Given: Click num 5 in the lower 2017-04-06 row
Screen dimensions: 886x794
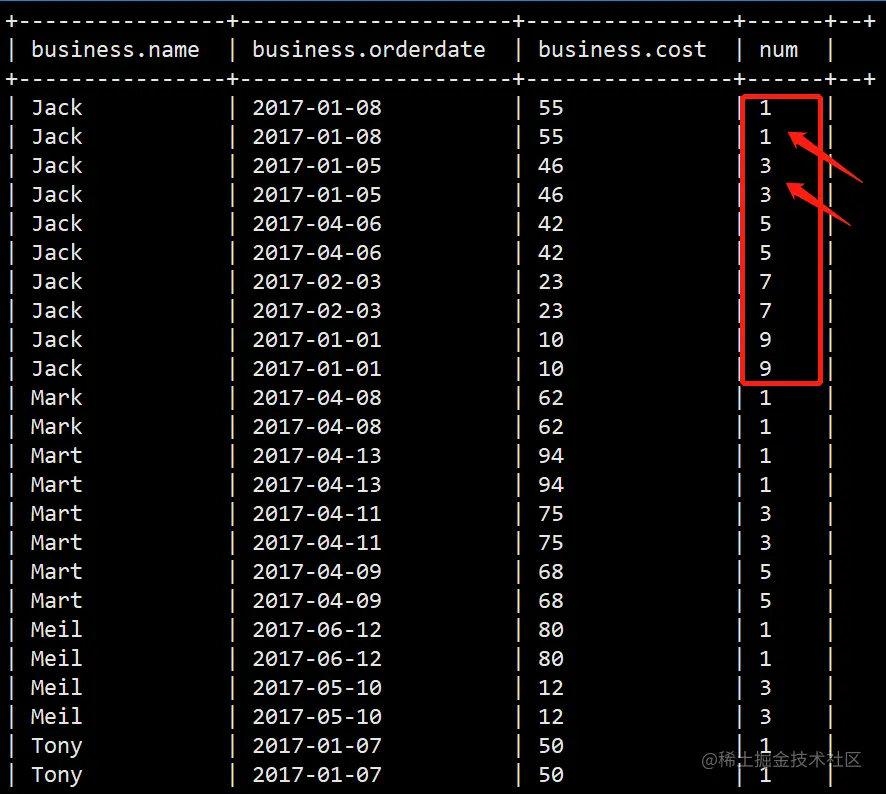Looking at the screenshot, I should tap(765, 253).
